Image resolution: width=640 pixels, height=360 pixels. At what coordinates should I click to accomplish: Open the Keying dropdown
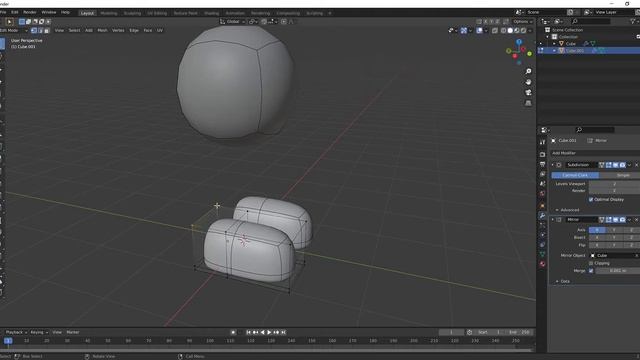click(x=39, y=332)
